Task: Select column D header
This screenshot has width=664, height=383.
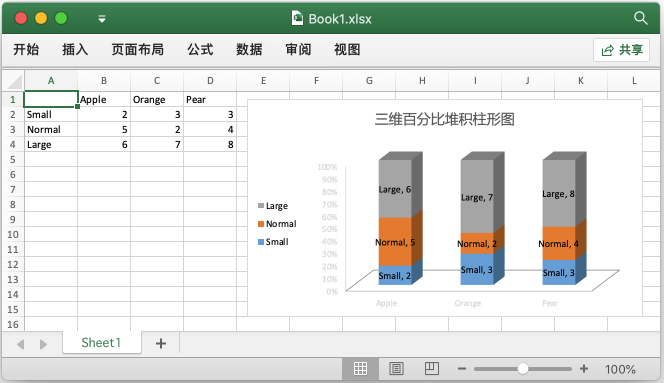Action: 210,80
